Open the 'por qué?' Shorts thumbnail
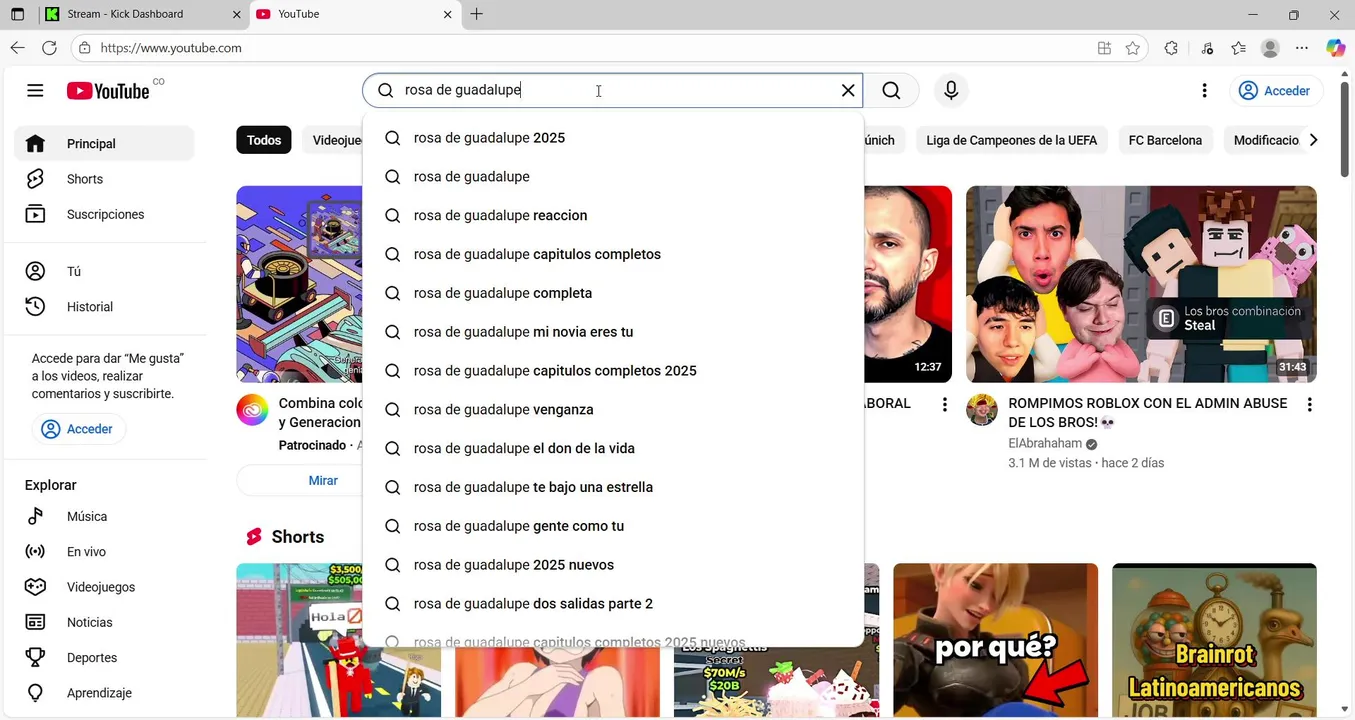1355x720 pixels. click(995, 640)
